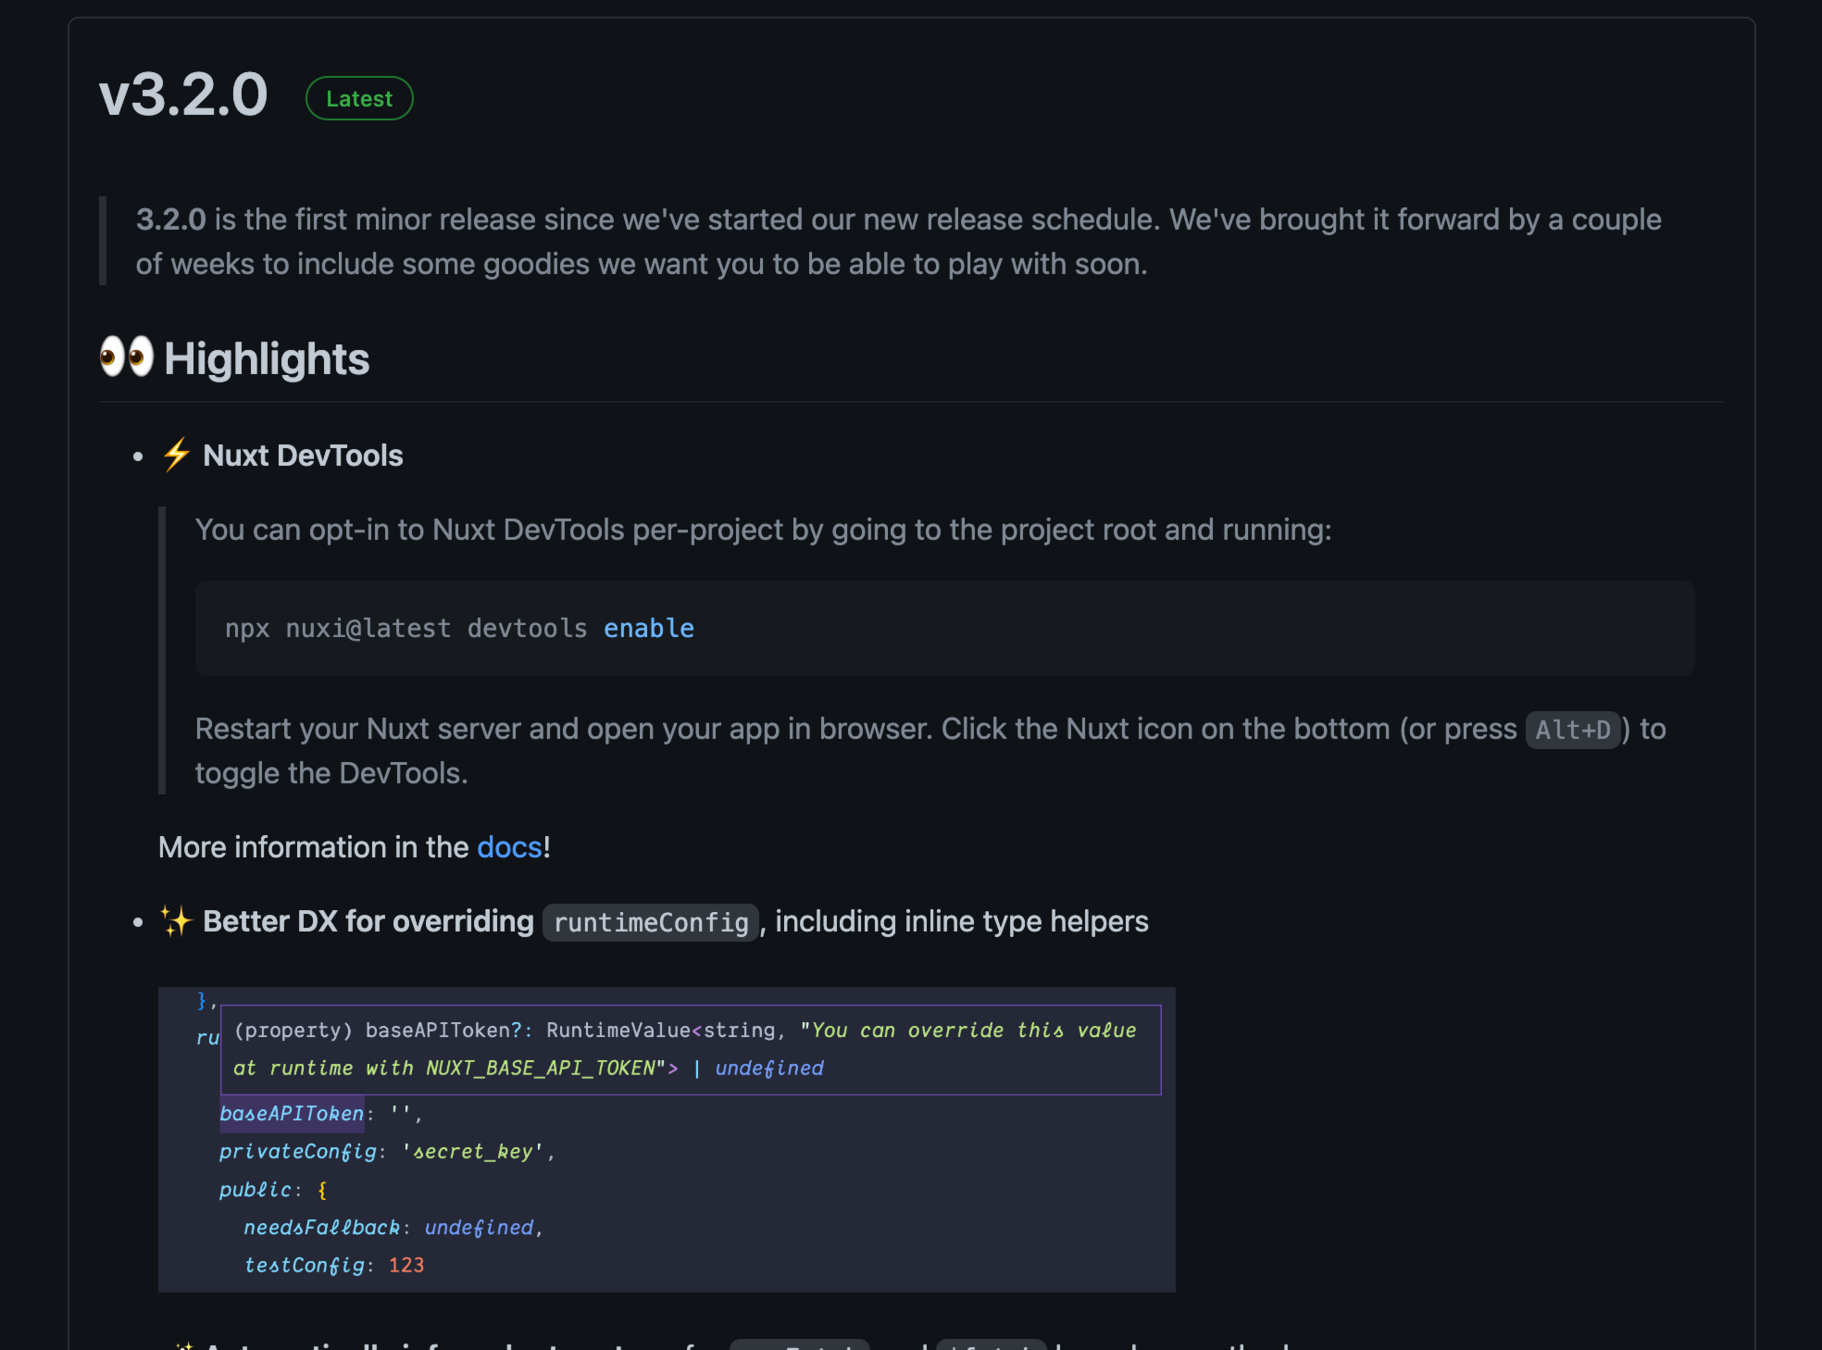1822x1350 pixels.
Task: Click the testConfig: 123 line
Action: point(334,1265)
